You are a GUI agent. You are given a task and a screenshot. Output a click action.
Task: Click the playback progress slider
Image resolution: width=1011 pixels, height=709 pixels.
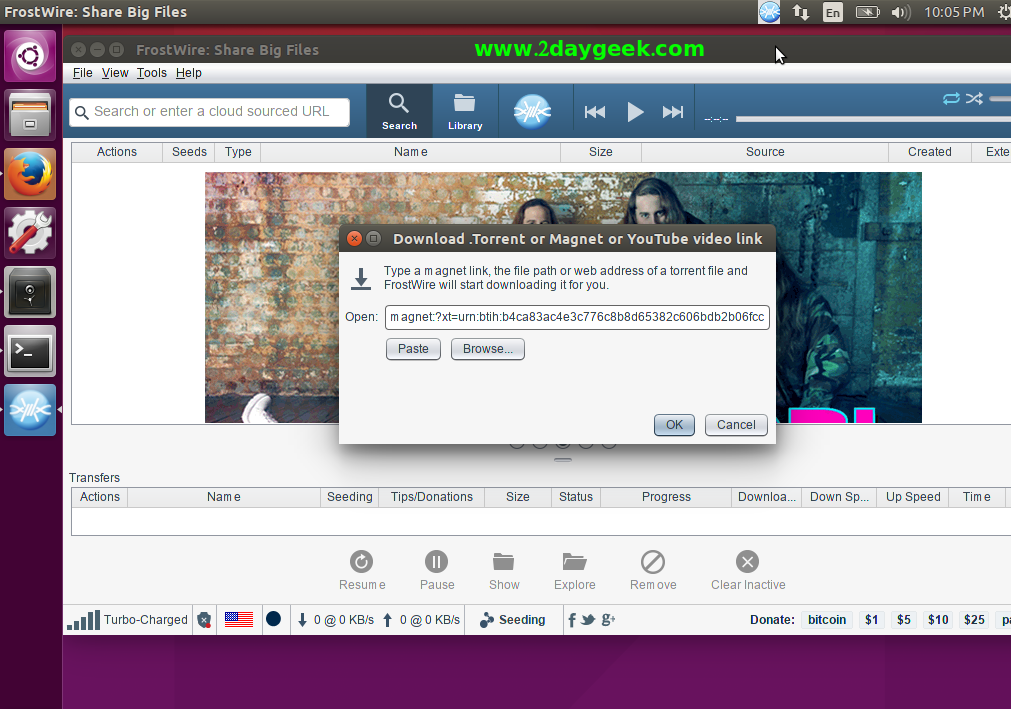tap(873, 119)
